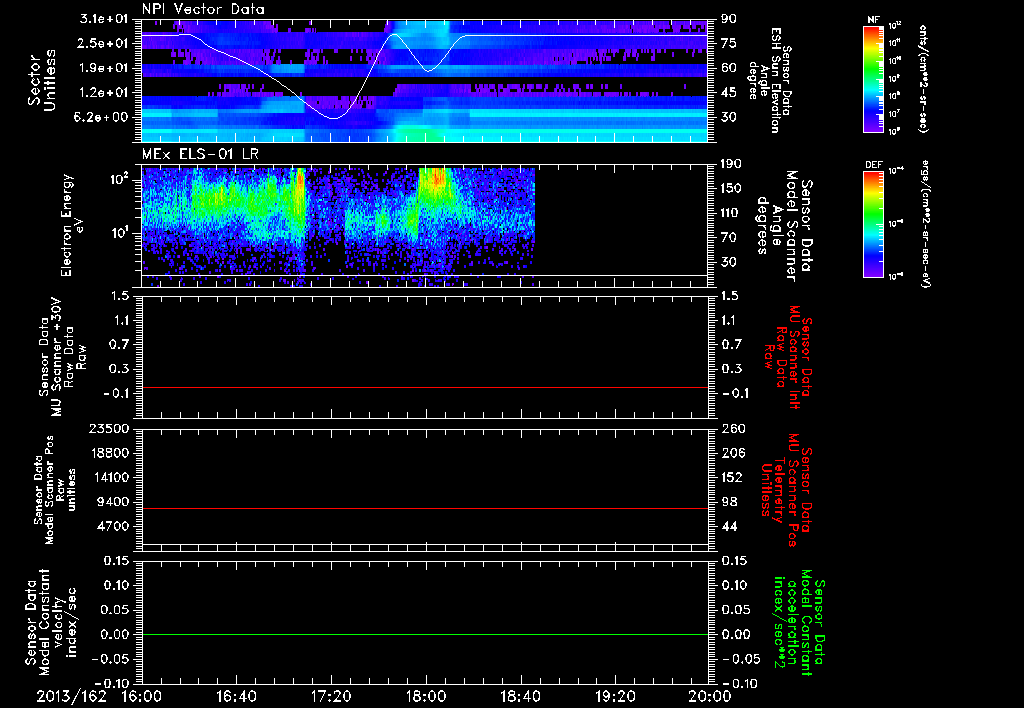The image size is (1024, 708).
Task: Click the Sector Unitless axis label
Action: (x=42, y=80)
